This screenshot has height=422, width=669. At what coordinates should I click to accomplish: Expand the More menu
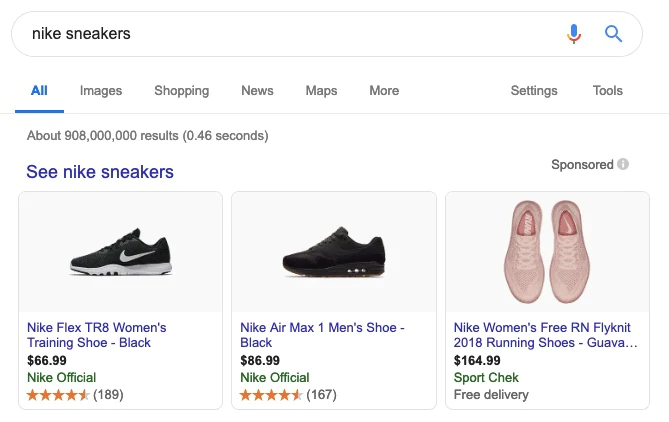pos(384,91)
